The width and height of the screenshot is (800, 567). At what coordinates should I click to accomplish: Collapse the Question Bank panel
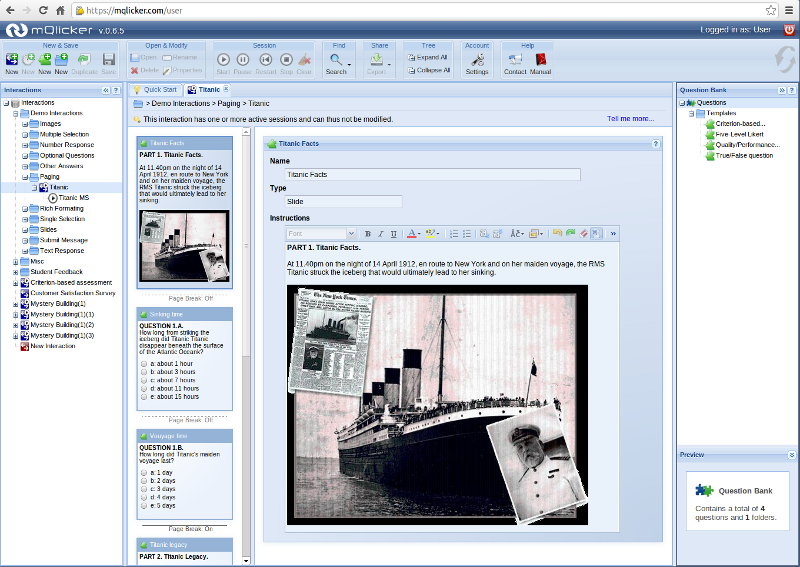pyautogui.click(x=782, y=90)
